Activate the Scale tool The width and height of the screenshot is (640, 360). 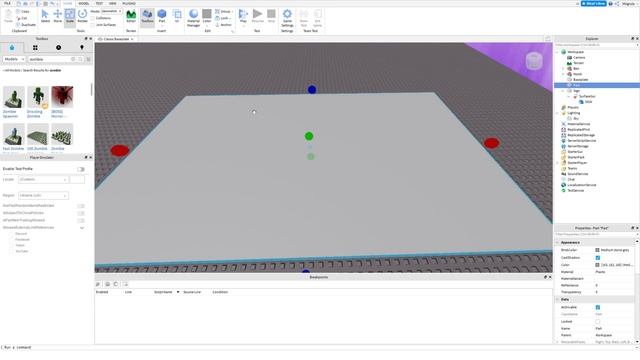[70, 16]
